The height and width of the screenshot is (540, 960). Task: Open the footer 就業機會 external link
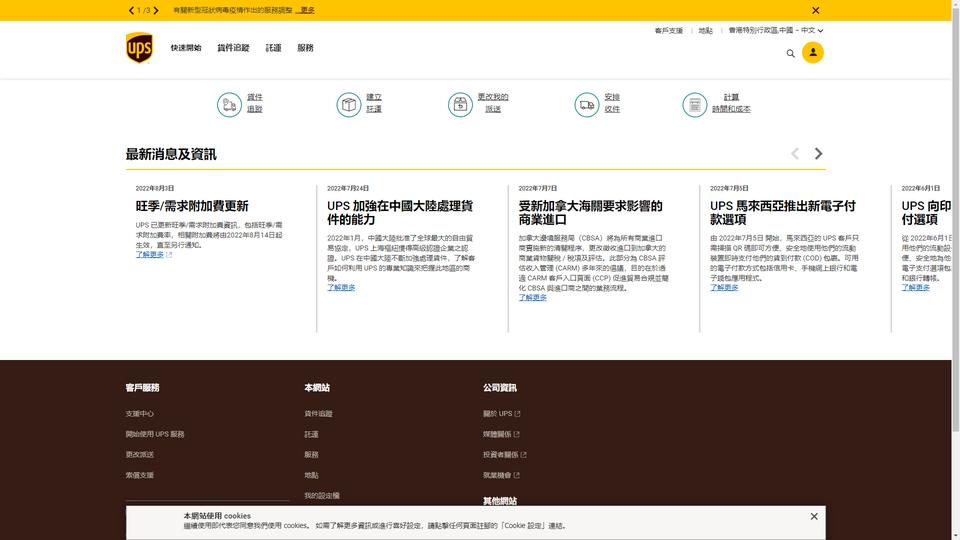(501, 475)
